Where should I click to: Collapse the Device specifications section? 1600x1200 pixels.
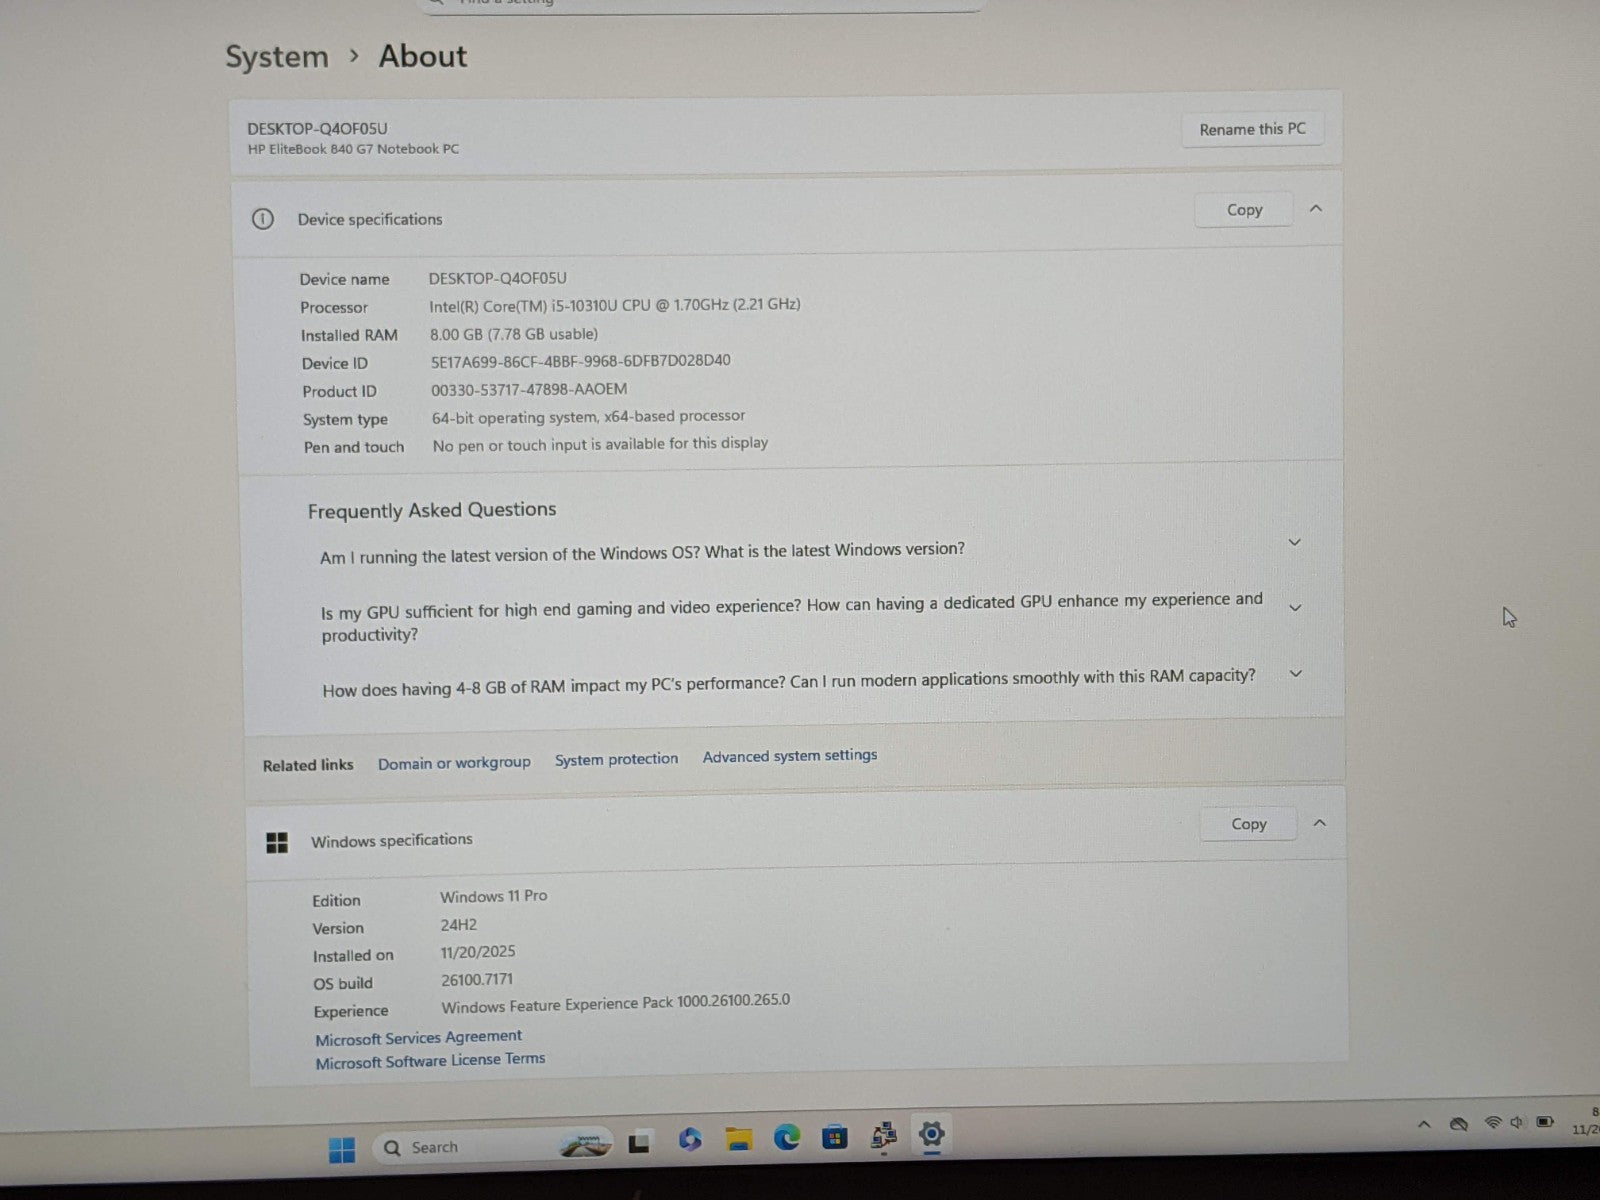click(1316, 209)
